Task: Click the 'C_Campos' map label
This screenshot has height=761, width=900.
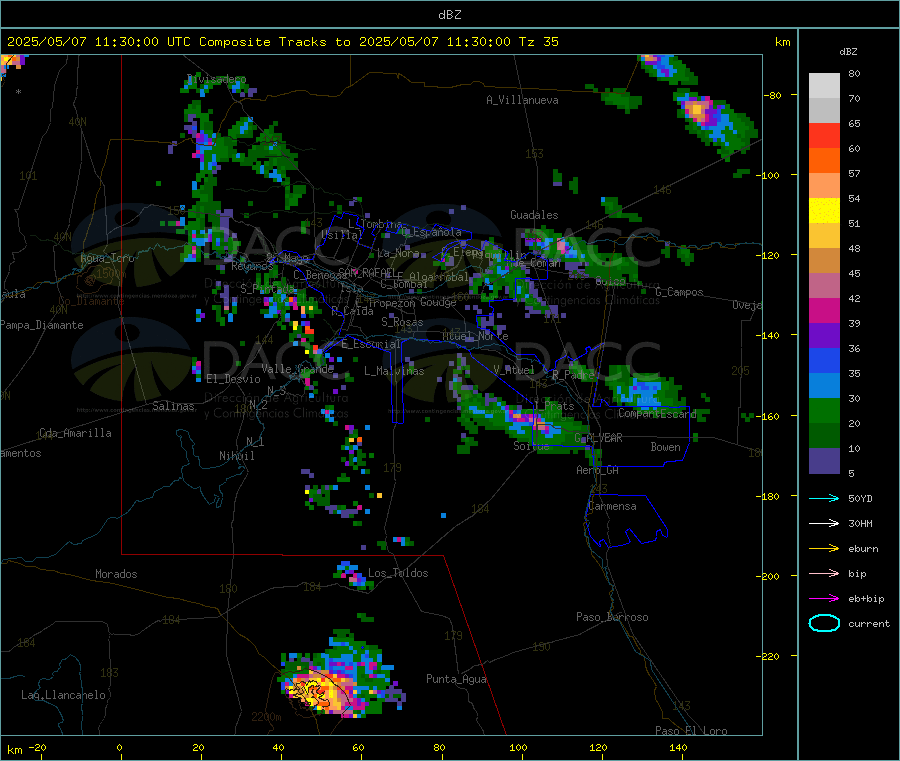Action: pos(679,292)
